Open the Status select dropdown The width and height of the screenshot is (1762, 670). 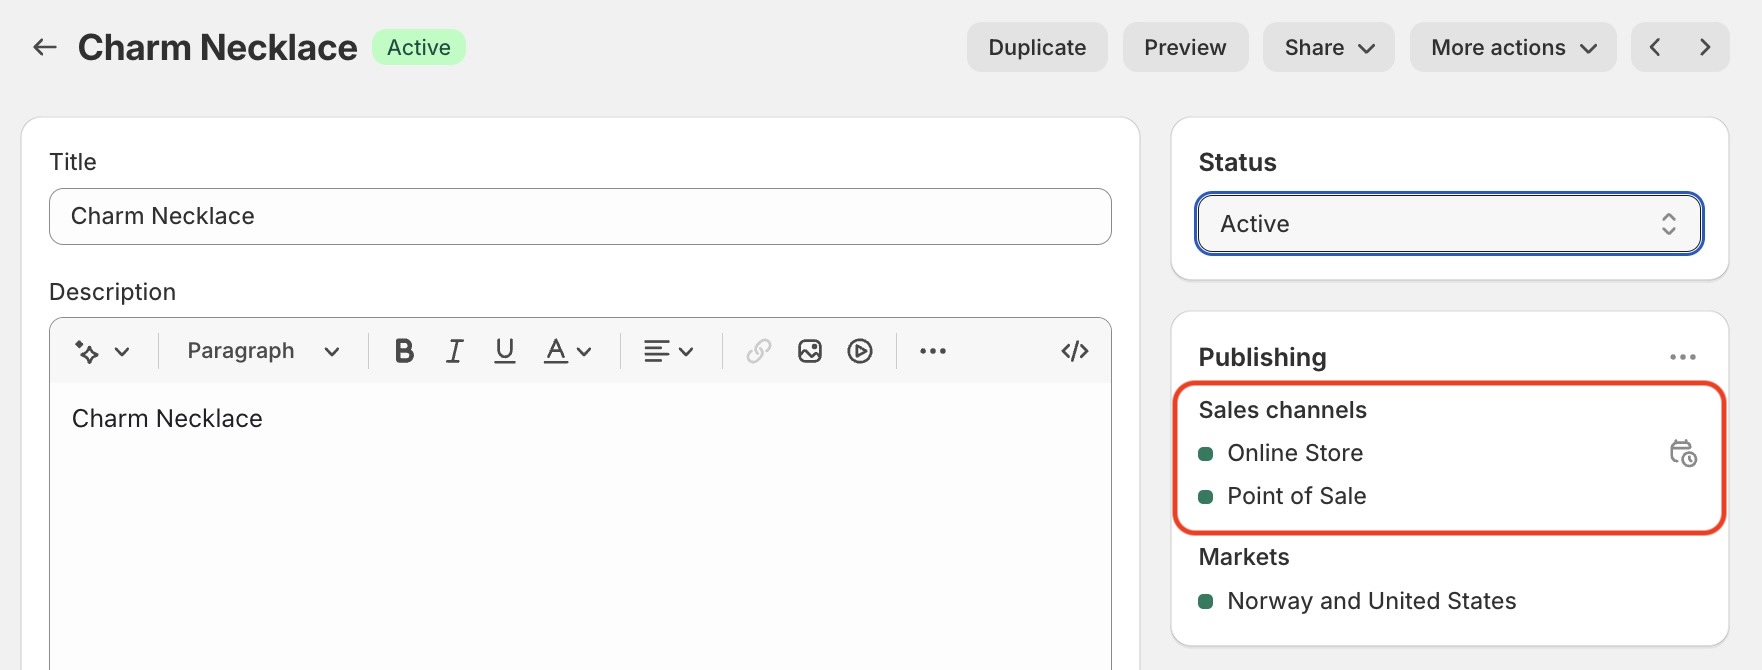tap(1449, 224)
